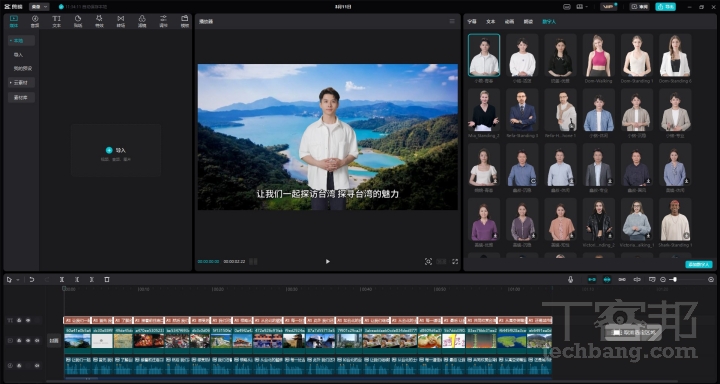Viewport: 720px width, 384px height.
Task: Select Import (导入) in left sidebar
Action: coord(18,55)
